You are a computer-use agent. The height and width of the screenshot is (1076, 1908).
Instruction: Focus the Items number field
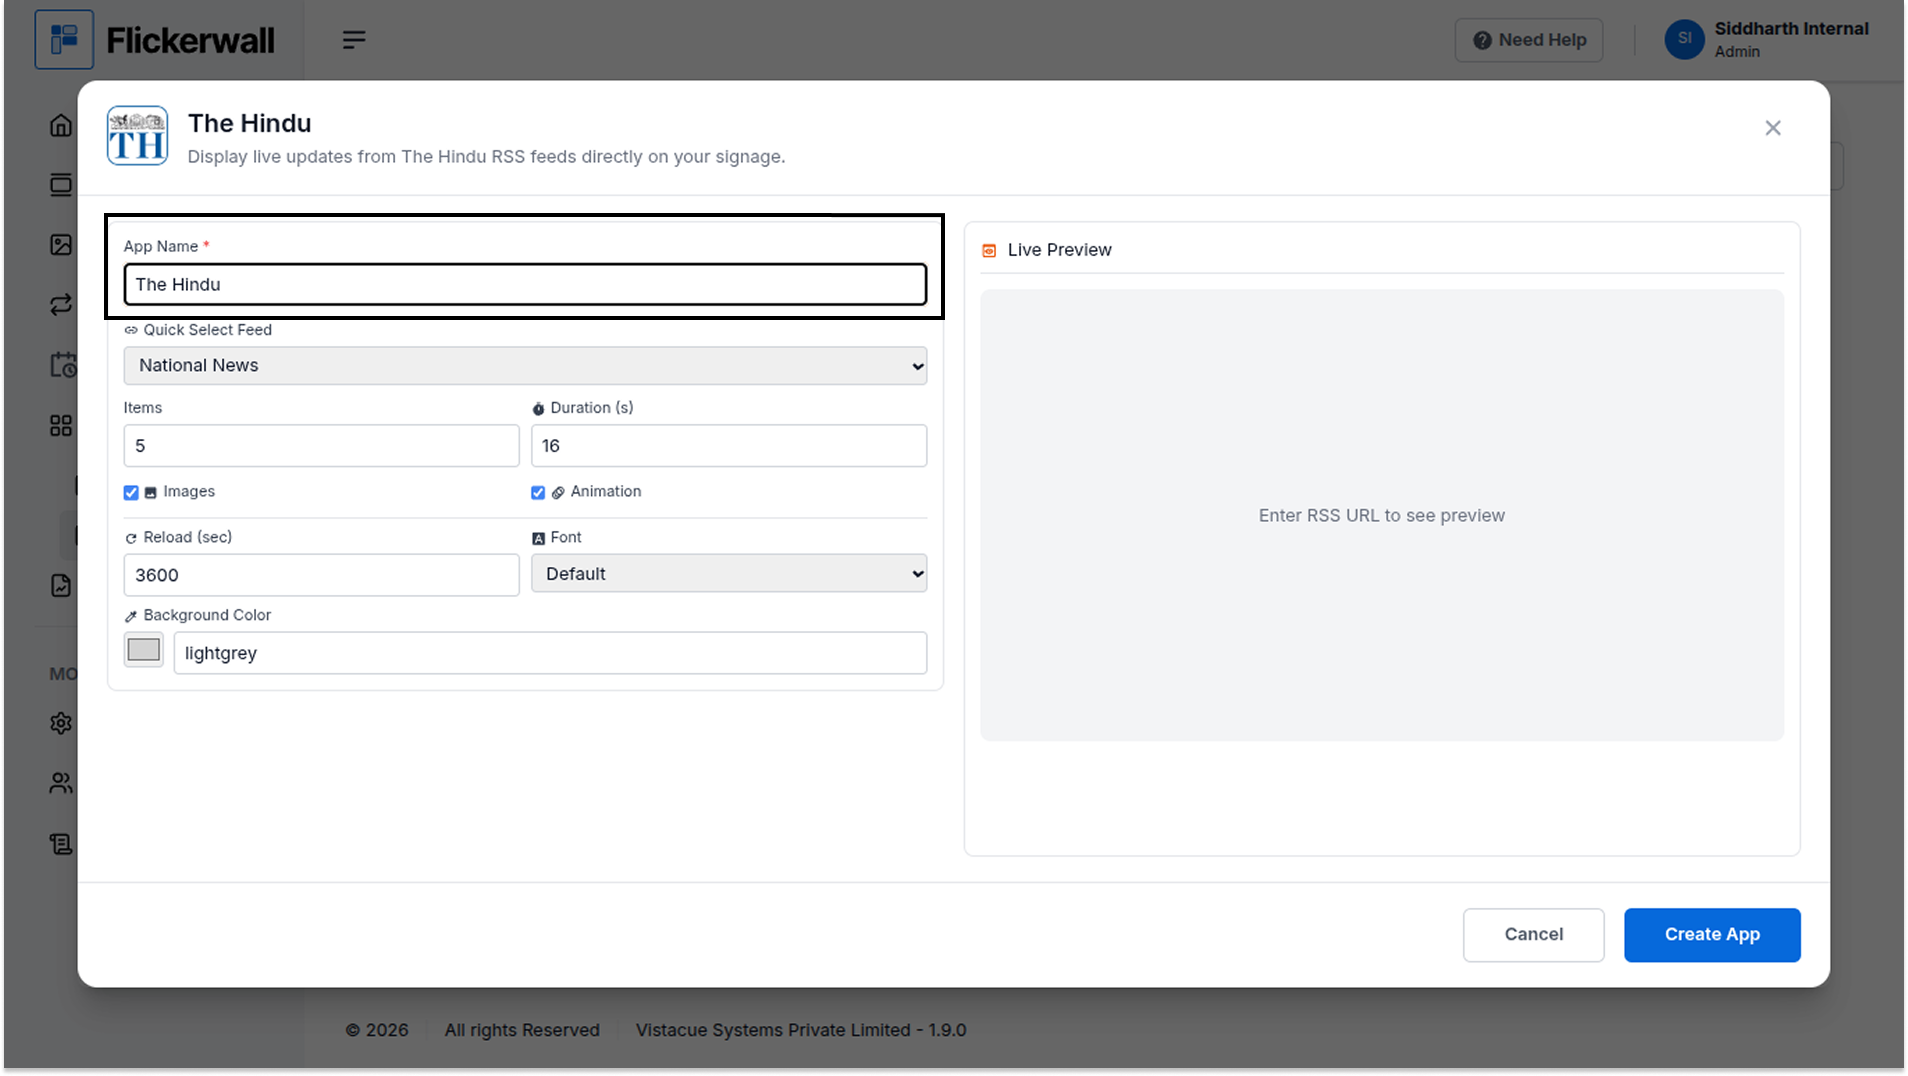pos(321,446)
